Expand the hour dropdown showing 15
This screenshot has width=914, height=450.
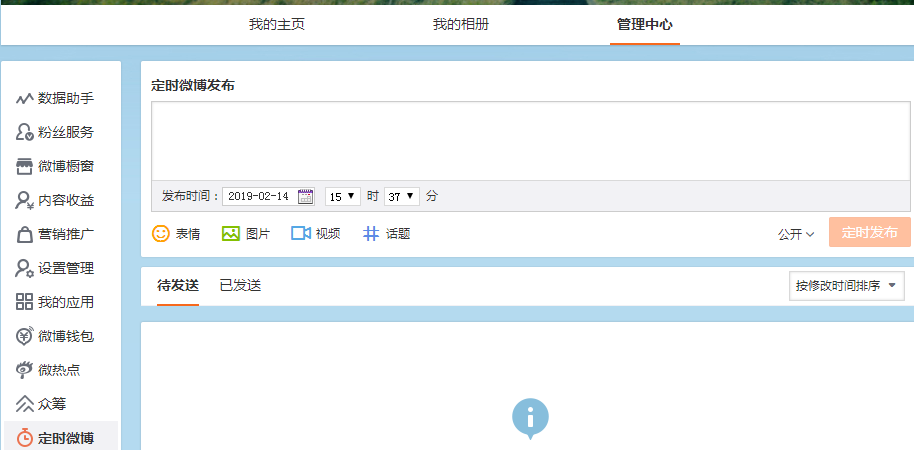click(342, 196)
